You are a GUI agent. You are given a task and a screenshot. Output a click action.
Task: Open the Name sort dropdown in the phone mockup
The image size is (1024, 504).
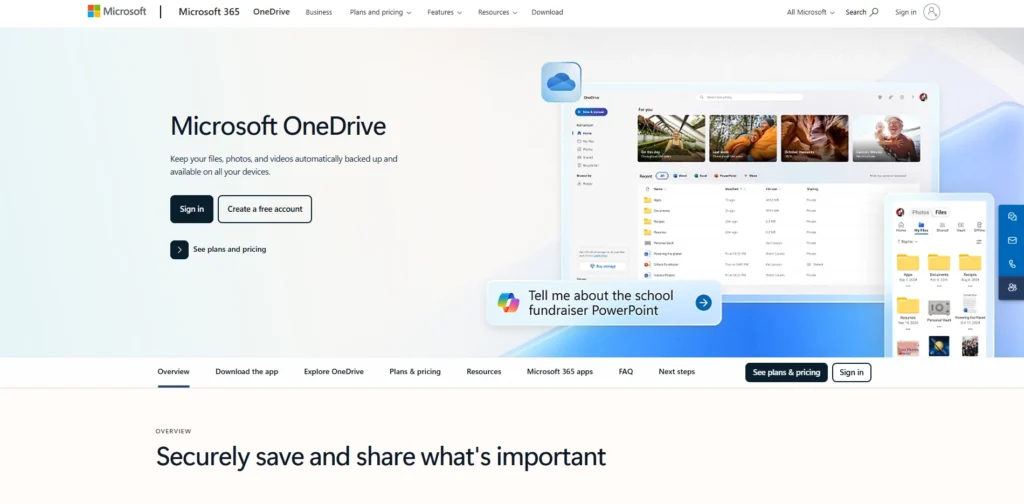point(909,242)
